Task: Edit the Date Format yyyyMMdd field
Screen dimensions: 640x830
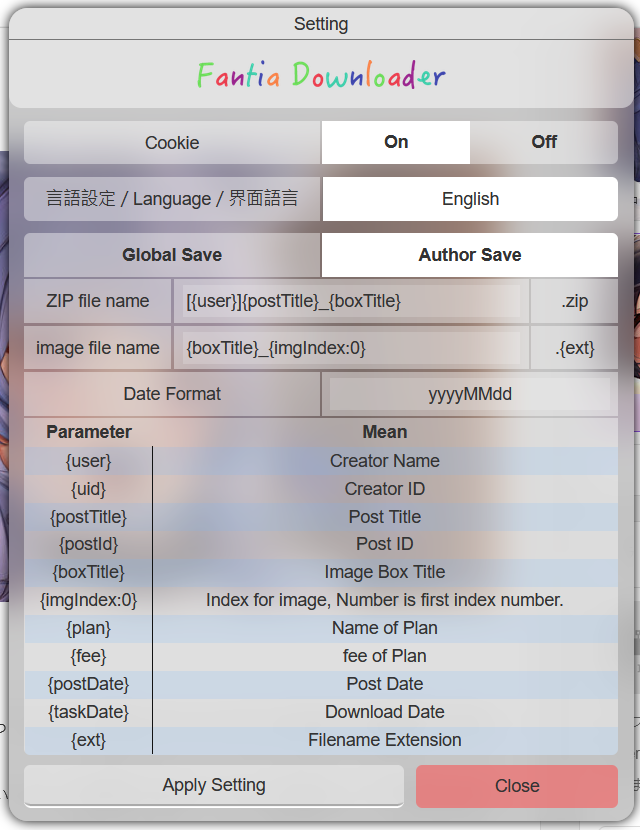Action: 470,394
